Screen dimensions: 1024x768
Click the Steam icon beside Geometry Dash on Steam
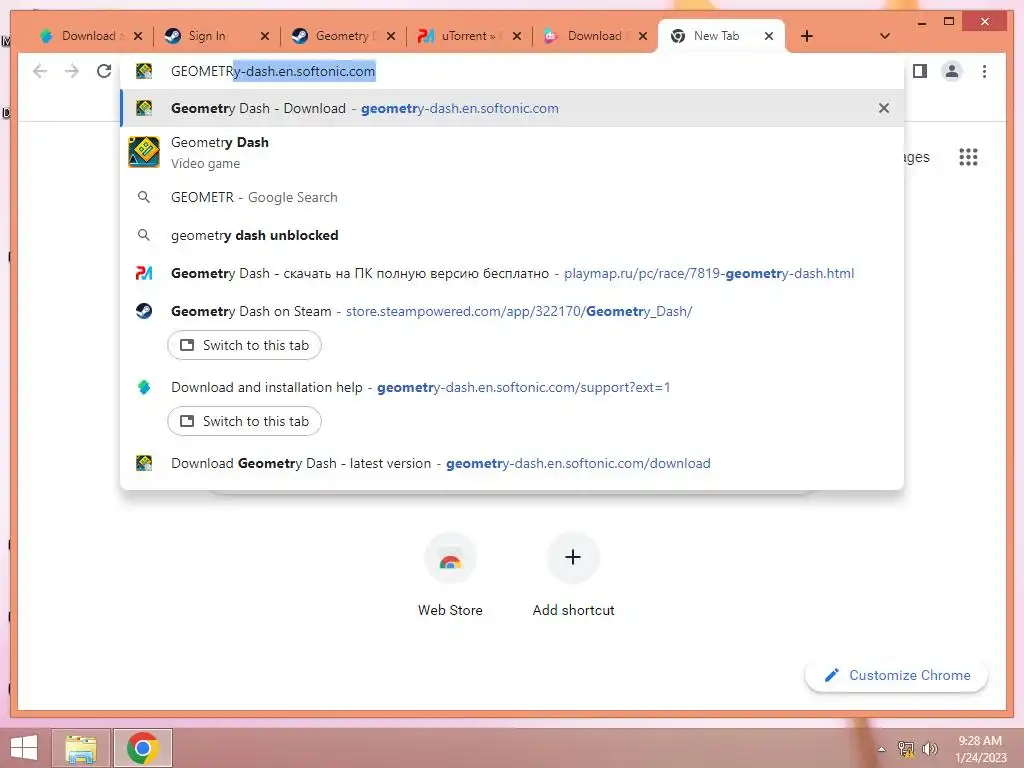click(x=144, y=312)
